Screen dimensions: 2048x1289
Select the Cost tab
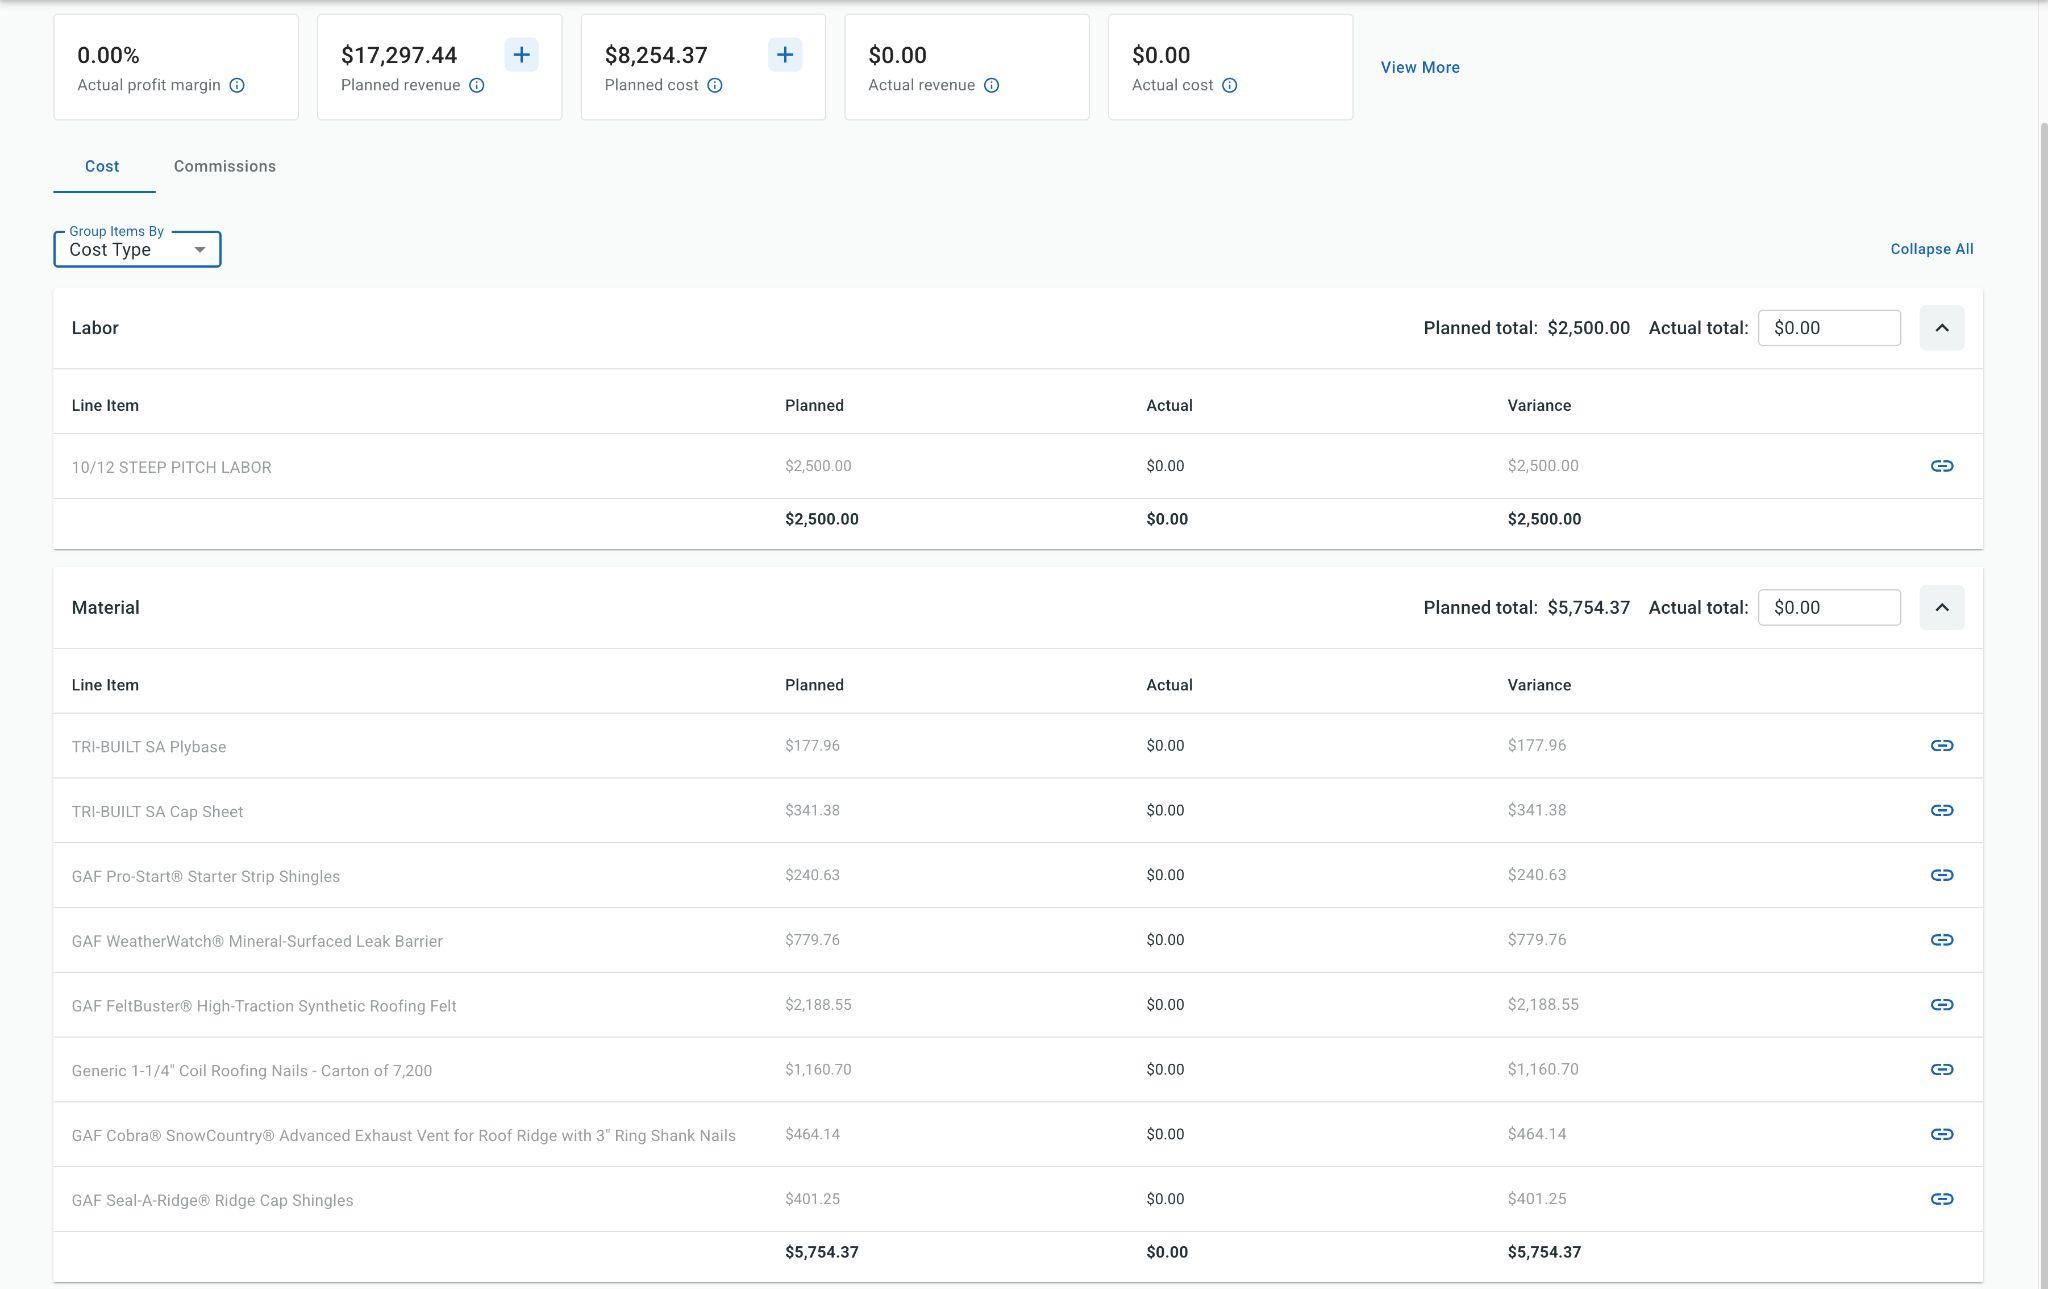pyautogui.click(x=102, y=167)
